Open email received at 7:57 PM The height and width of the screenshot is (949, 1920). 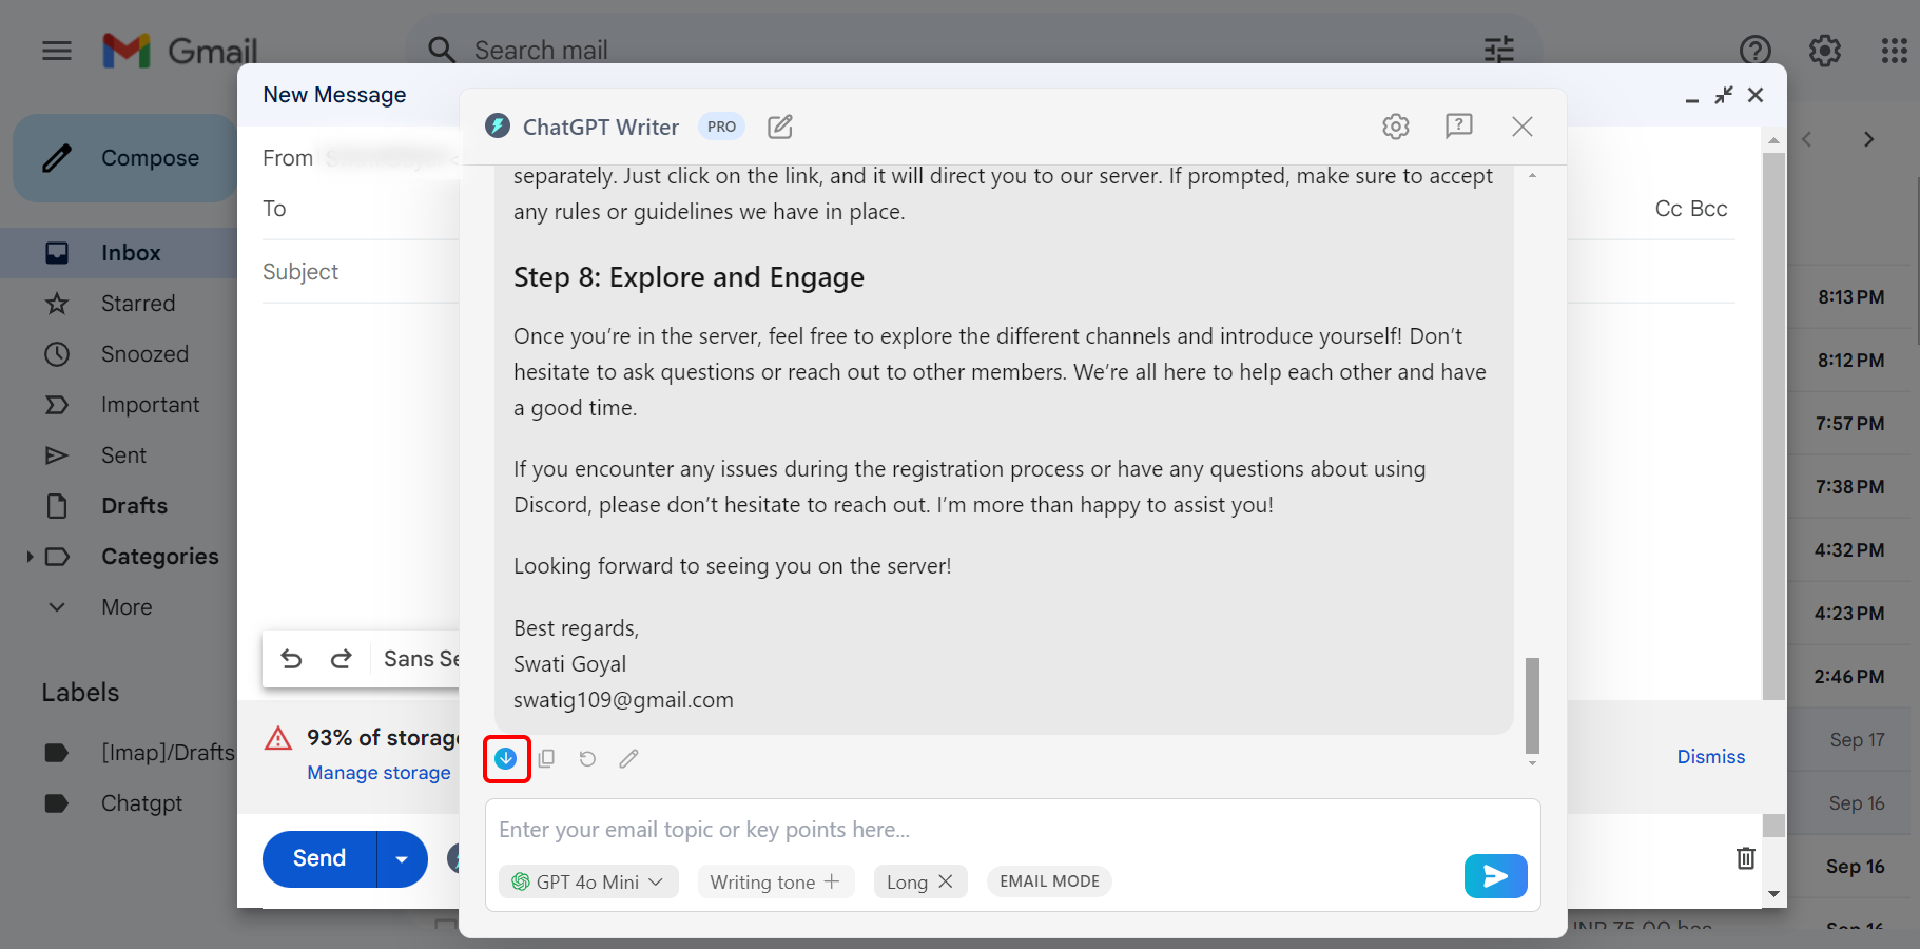tap(1851, 423)
